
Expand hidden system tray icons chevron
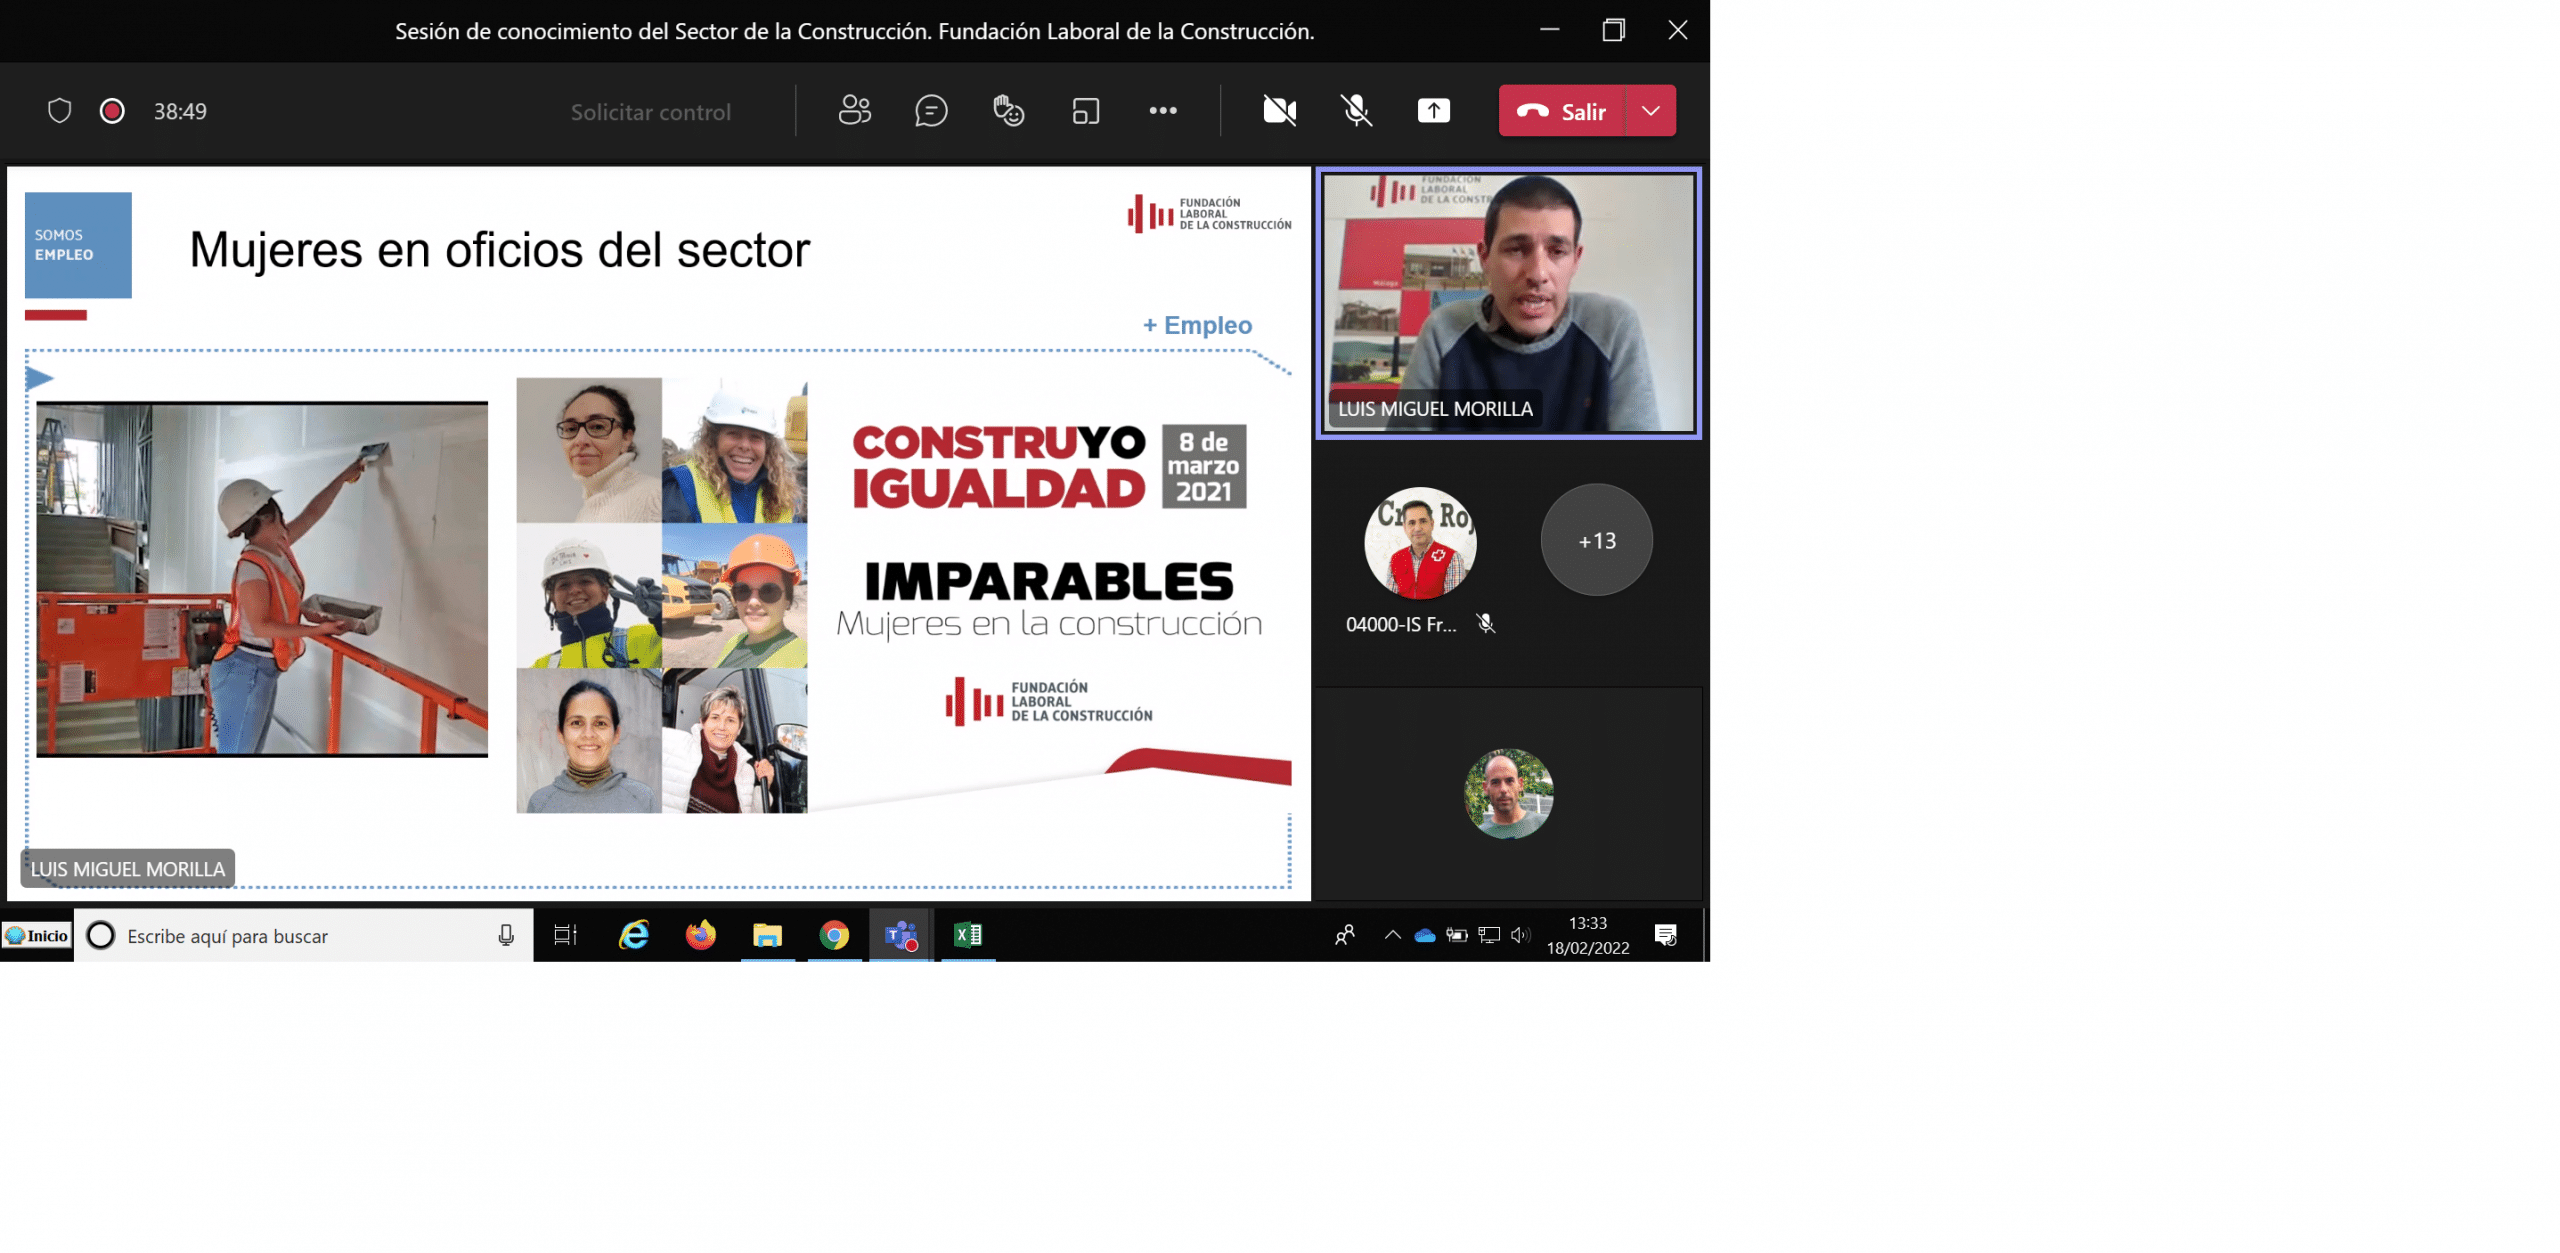[1392, 935]
